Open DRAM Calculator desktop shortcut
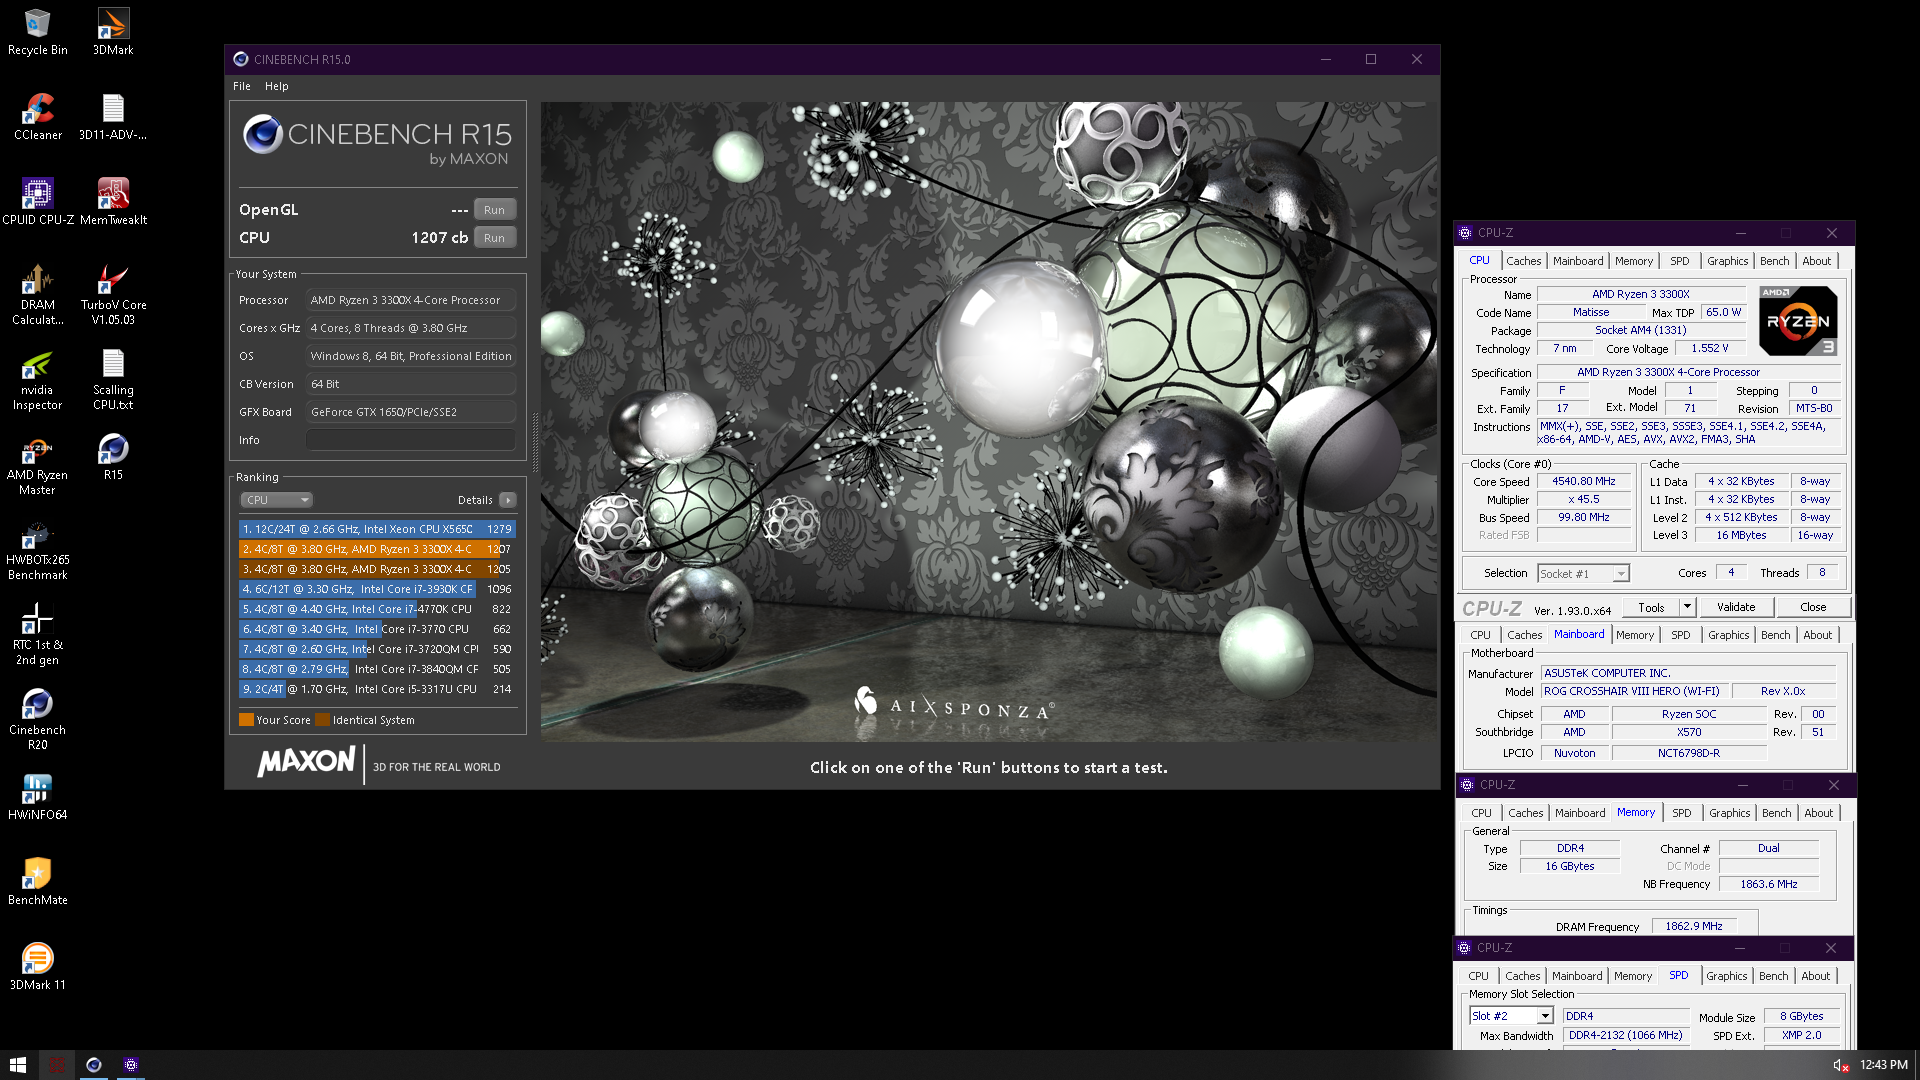Viewport: 1920px width, 1080px height. coord(37,294)
